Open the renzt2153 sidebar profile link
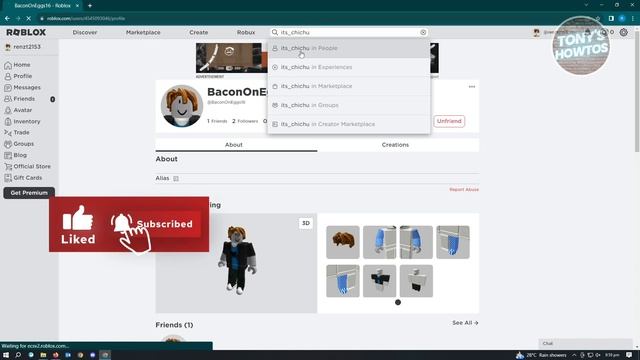640x360 pixels. pyautogui.click(x=23, y=47)
